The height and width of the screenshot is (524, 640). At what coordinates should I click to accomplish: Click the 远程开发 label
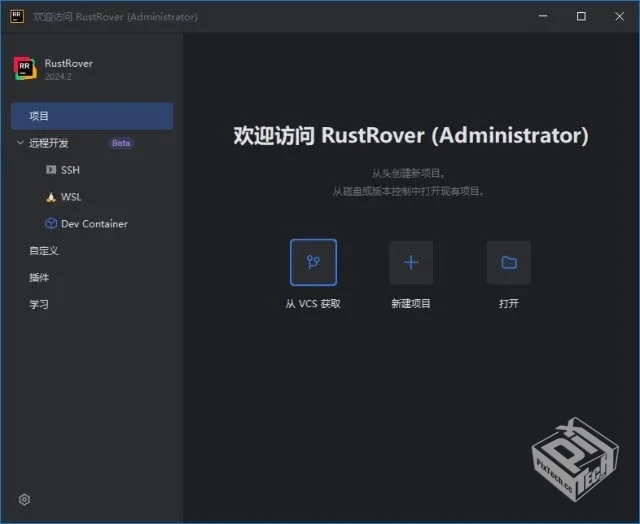click(49, 143)
